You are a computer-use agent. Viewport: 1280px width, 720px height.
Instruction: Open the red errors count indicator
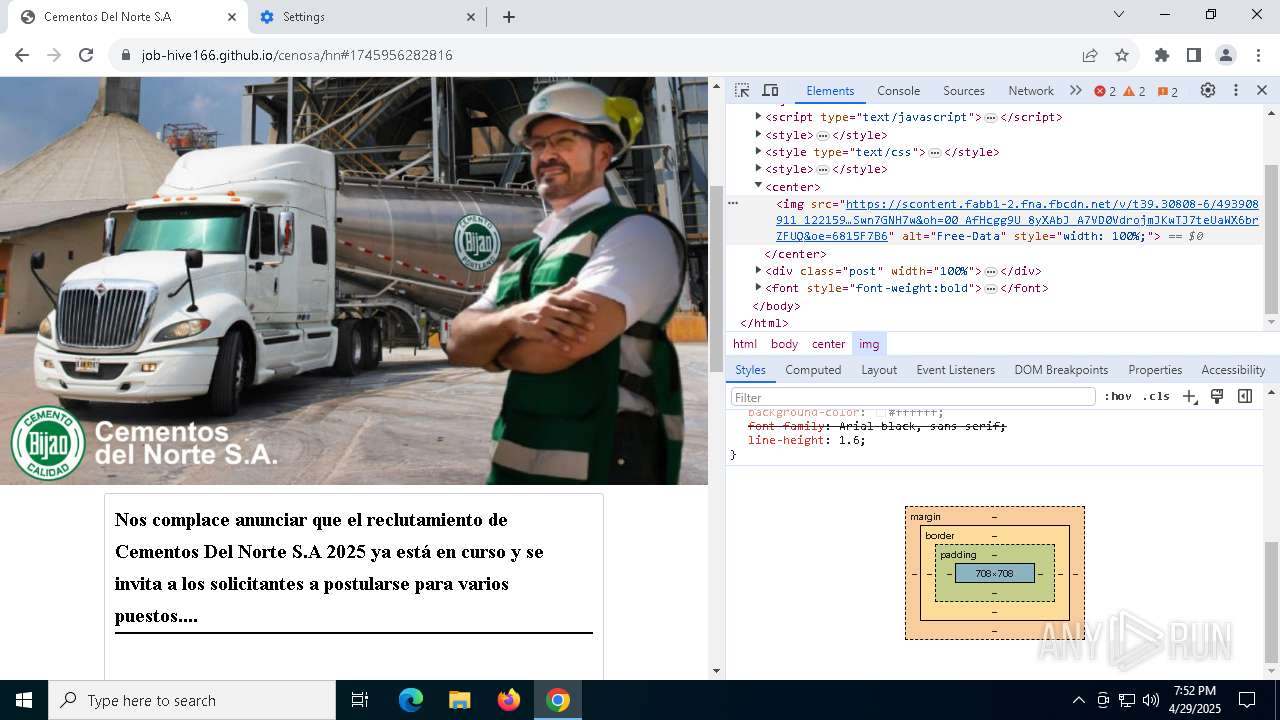(x=1105, y=91)
